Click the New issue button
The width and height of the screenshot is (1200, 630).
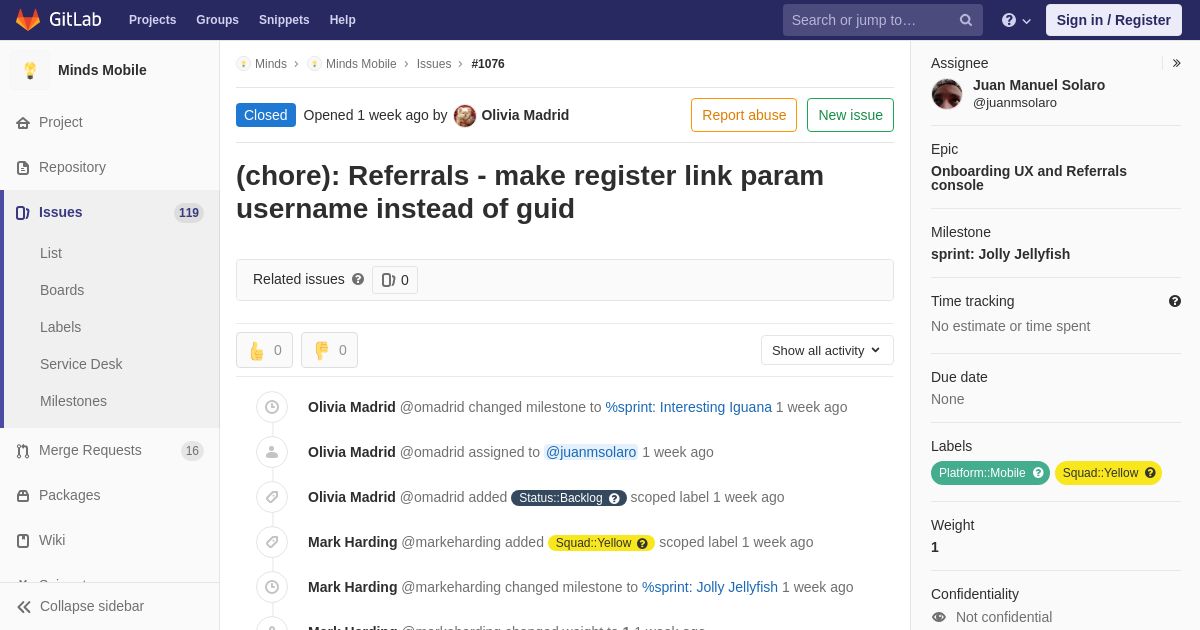pos(850,115)
